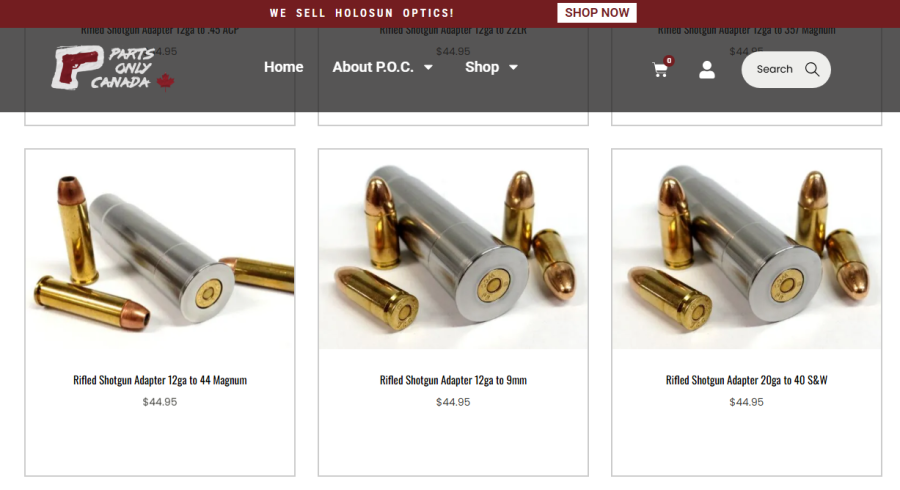Open Rifled Shotgun Adapter 20ga to 40 S&W link
Viewport: 900px width, 490px height.
pyautogui.click(x=747, y=380)
